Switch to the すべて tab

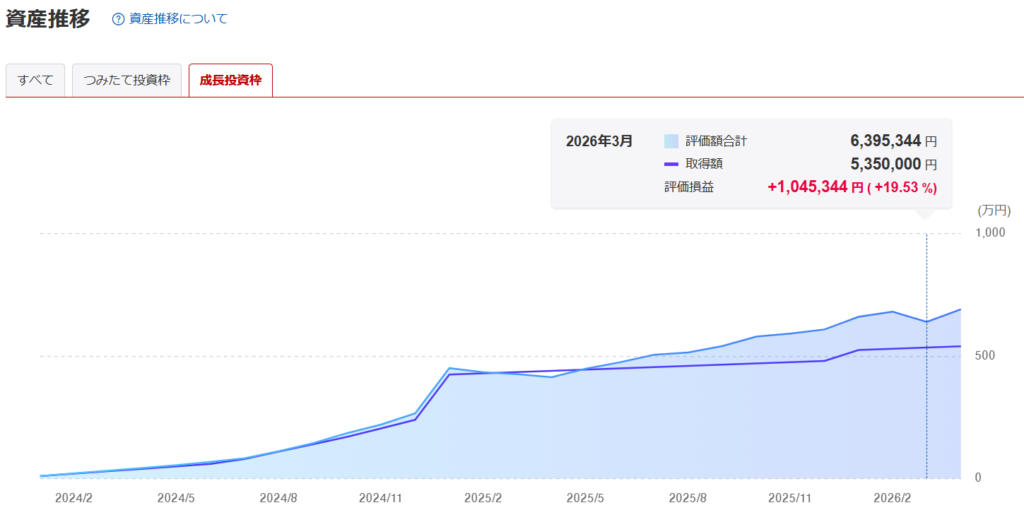pos(36,80)
